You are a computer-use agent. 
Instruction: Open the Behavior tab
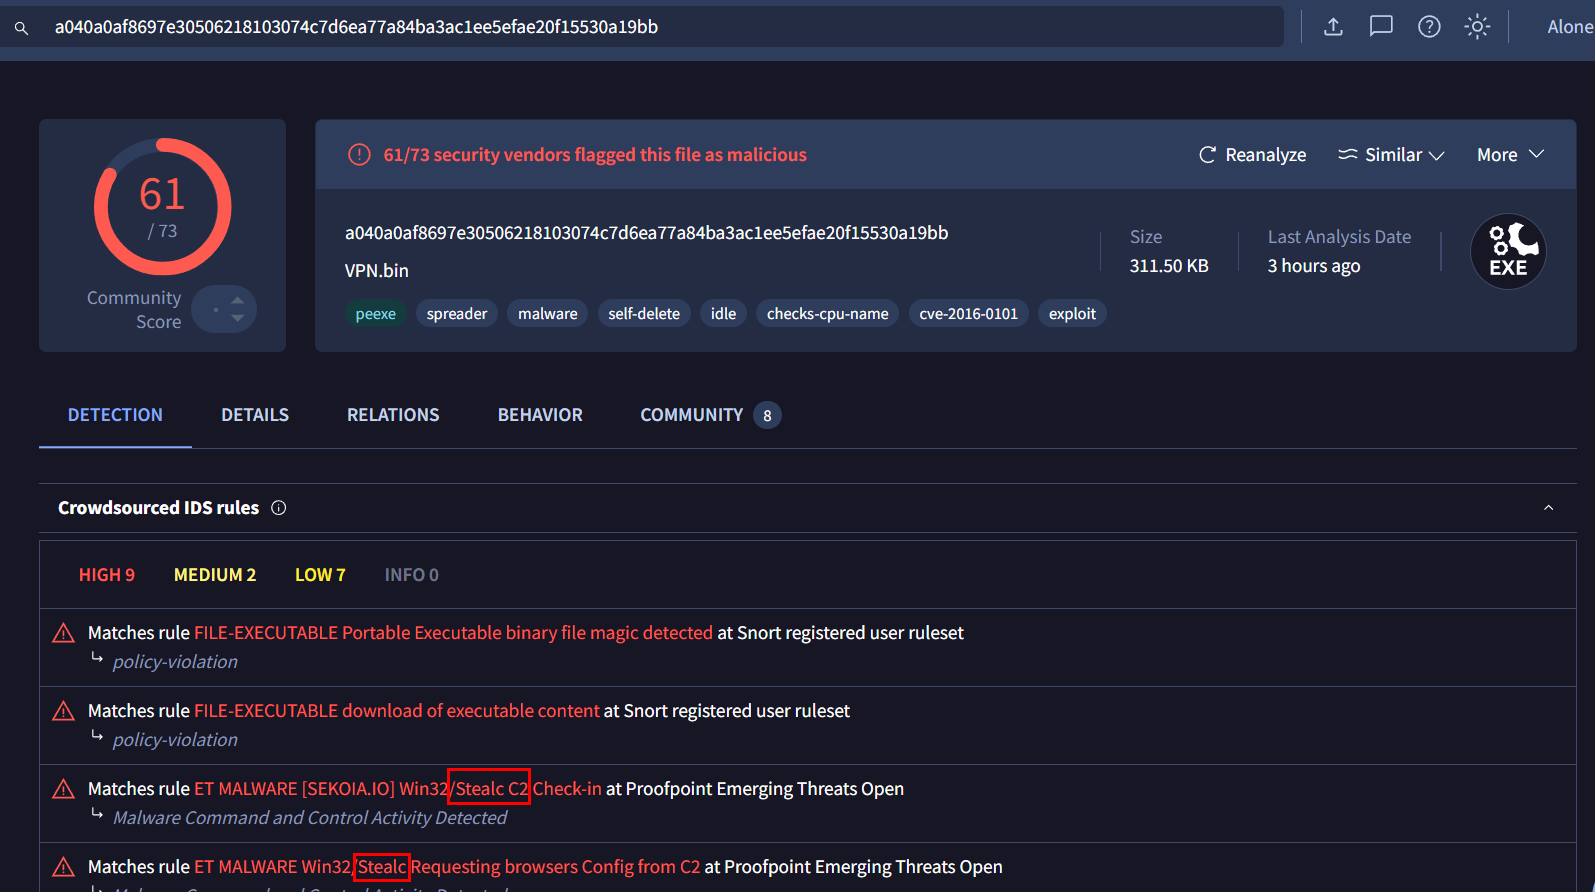coord(540,415)
